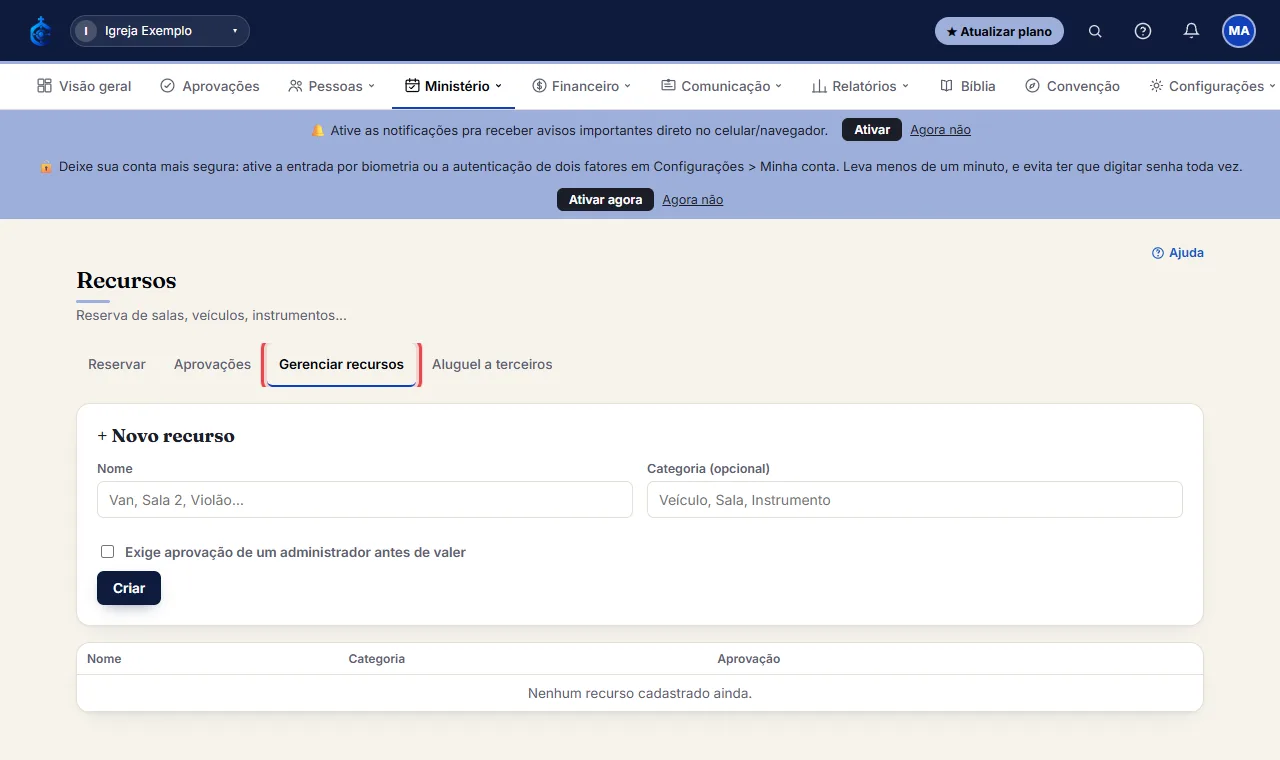
Task: Expand the Comunicação menu
Action: 721,86
